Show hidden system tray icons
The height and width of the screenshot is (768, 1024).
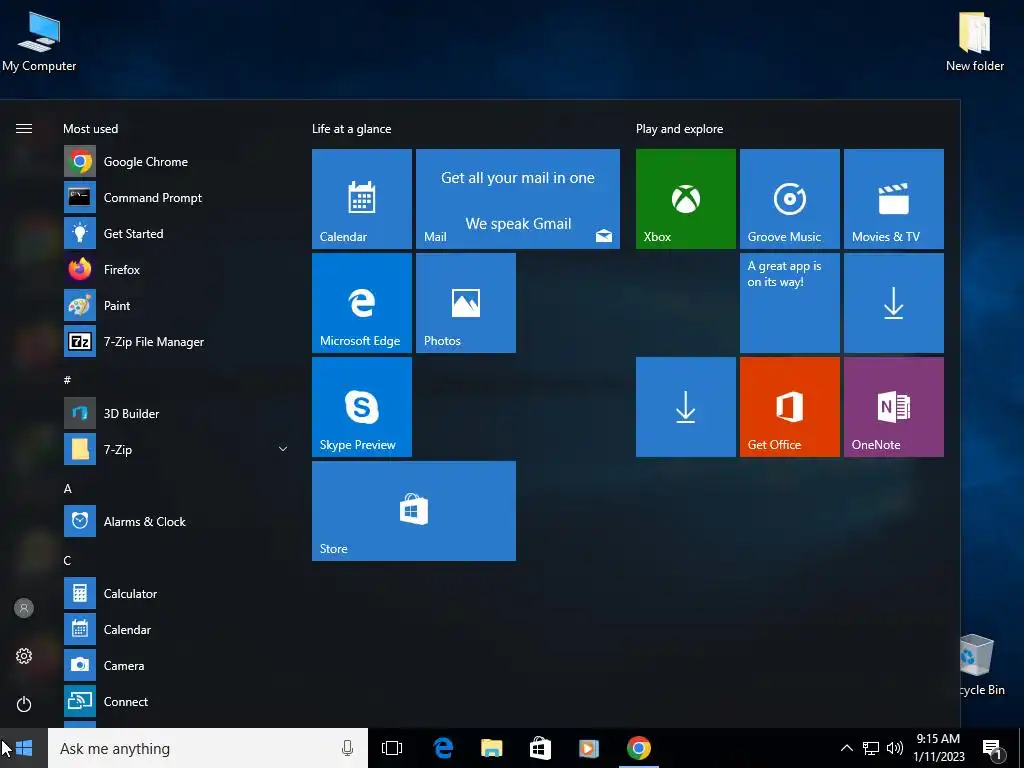pos(846,748)
